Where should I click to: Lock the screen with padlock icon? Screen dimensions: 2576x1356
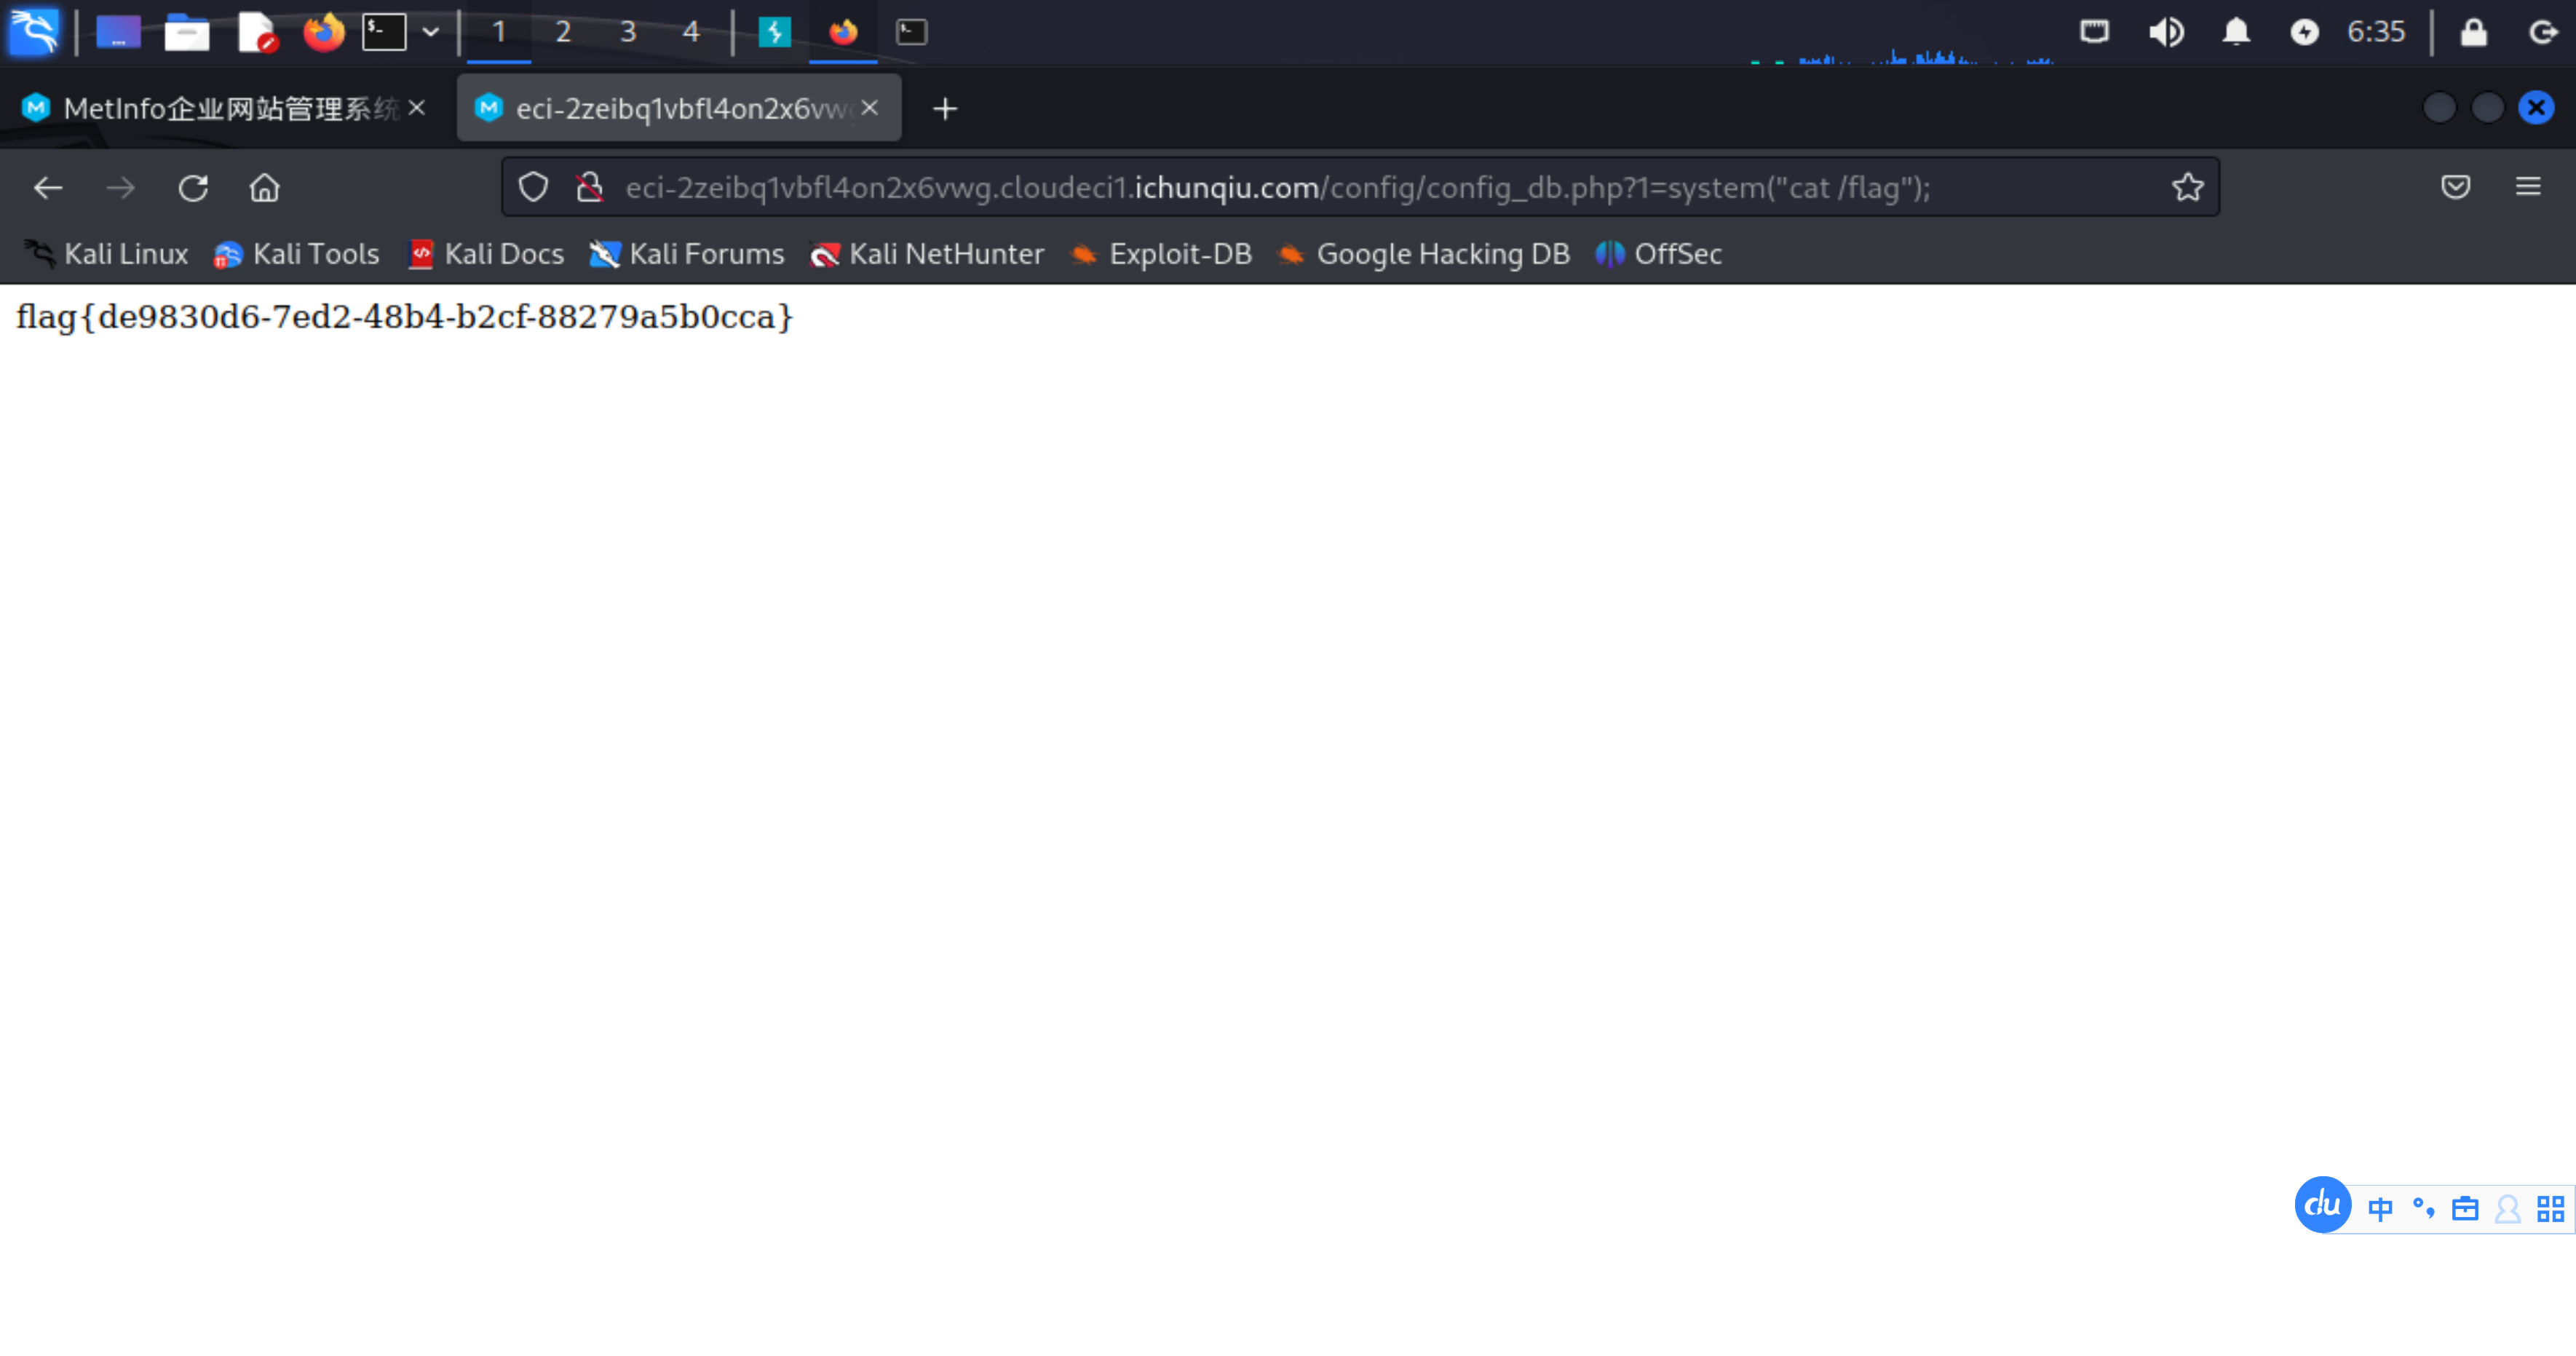coord(2474,32)
